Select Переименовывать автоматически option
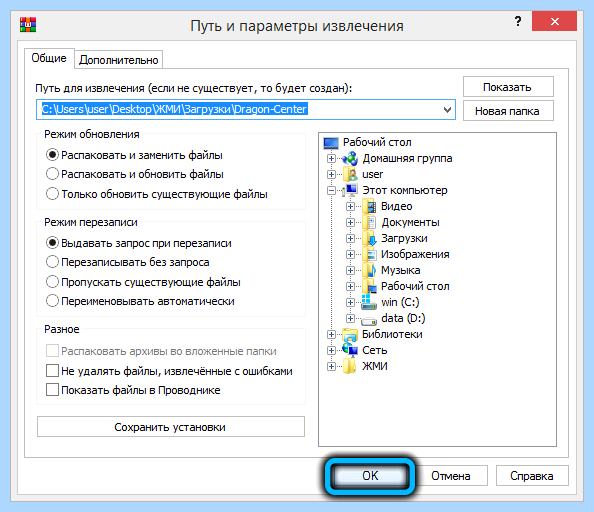This screenshot has width=594, height=512. [52, 301]
